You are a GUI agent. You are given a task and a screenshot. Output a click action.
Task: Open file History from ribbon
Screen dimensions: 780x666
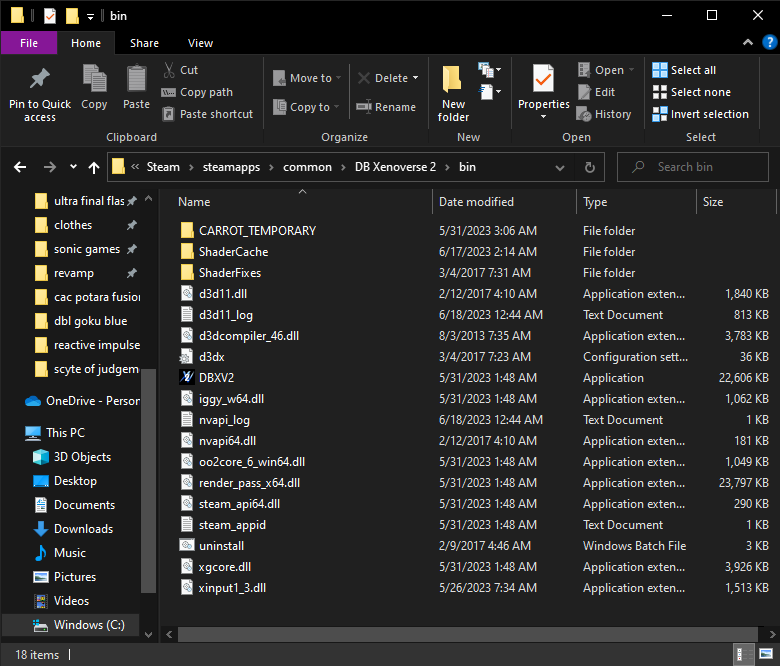tap(604, 114)
